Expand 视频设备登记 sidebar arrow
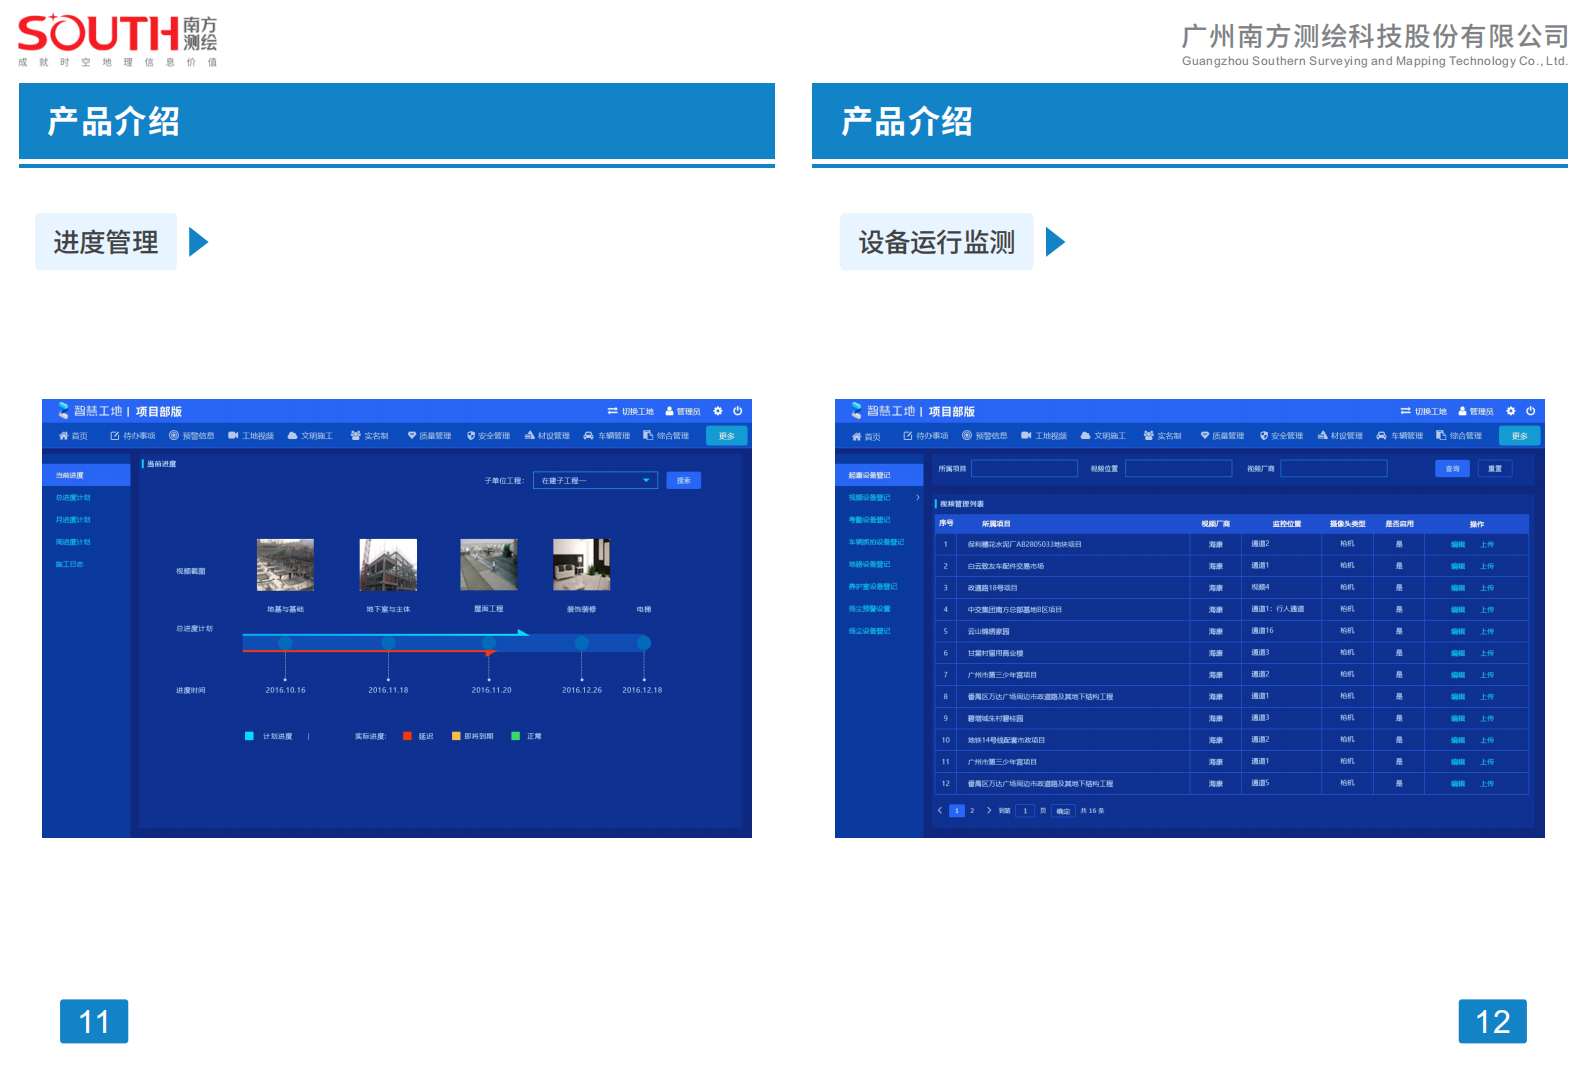The width and height of the screenshot is (1587, 1077). pos(918,498)
